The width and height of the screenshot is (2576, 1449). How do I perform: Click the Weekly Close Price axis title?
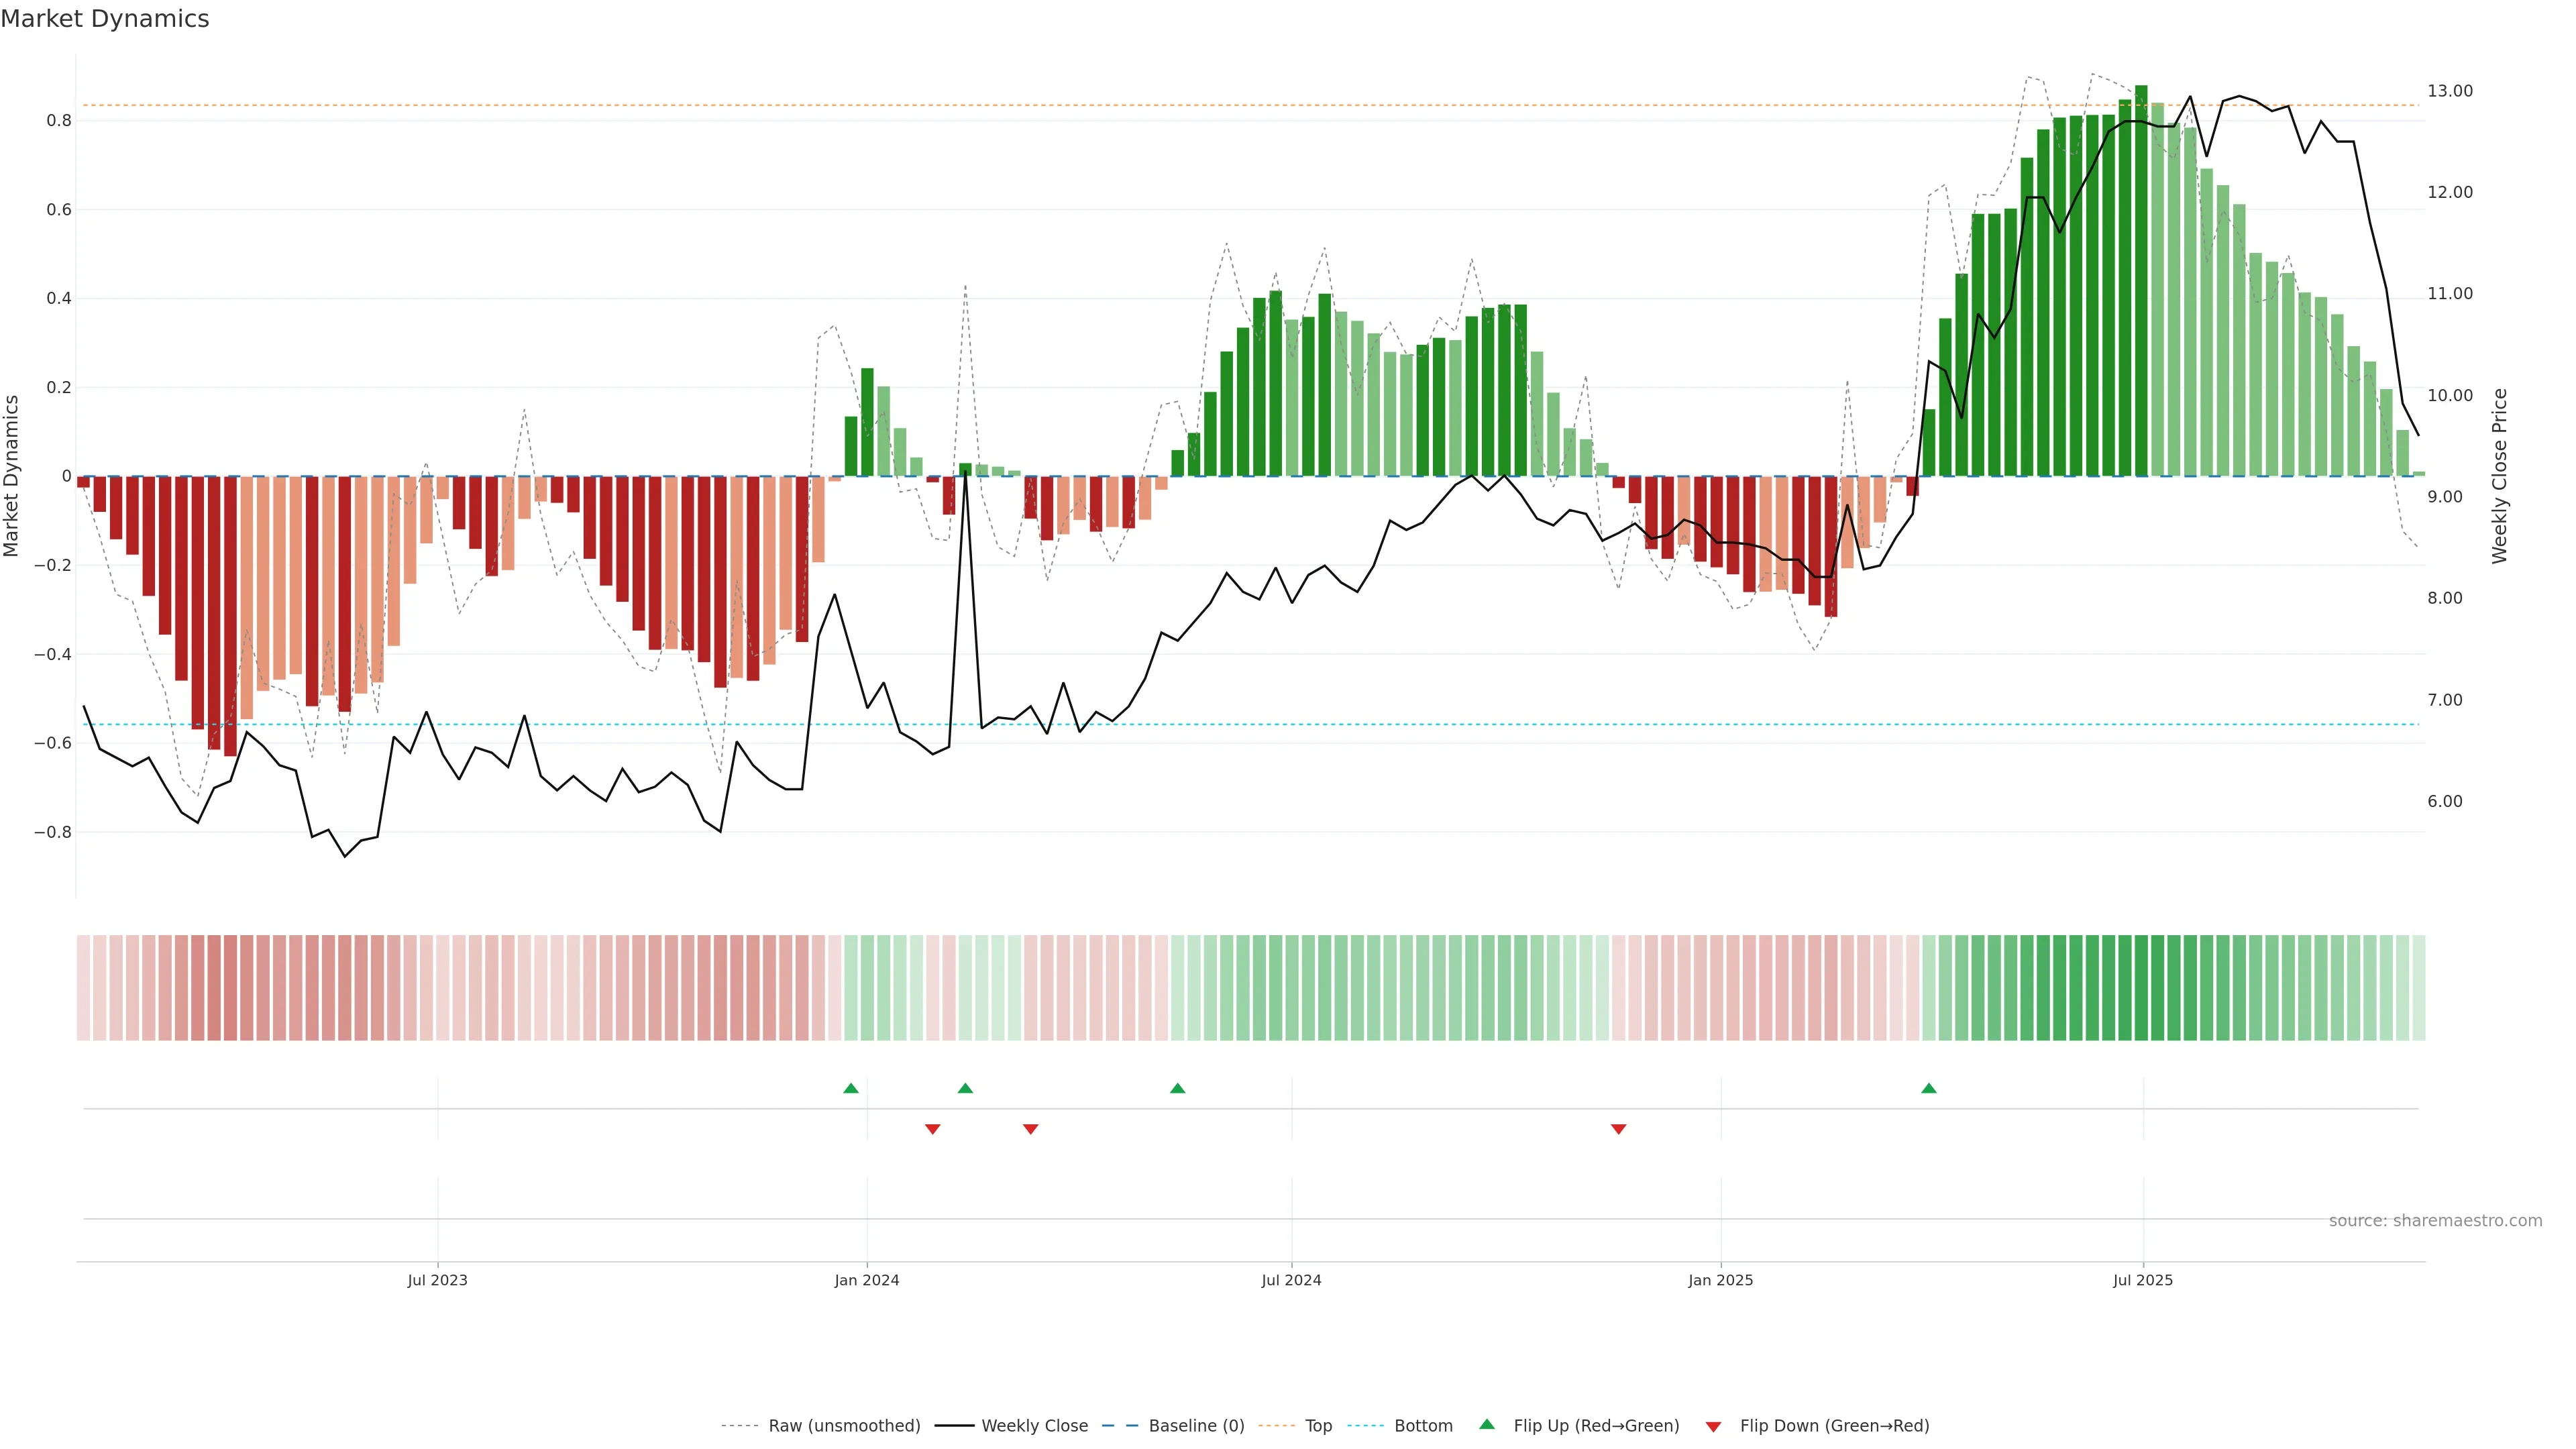[2499, 476]
